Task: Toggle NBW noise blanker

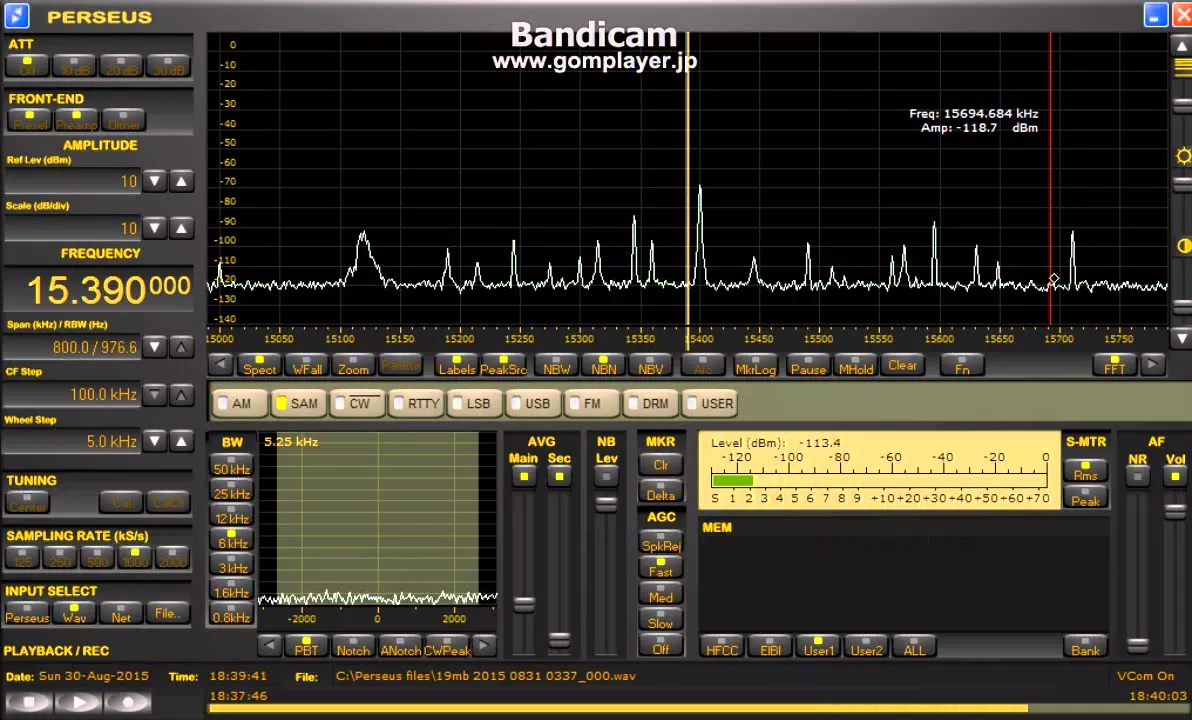Action: [556, 366]
